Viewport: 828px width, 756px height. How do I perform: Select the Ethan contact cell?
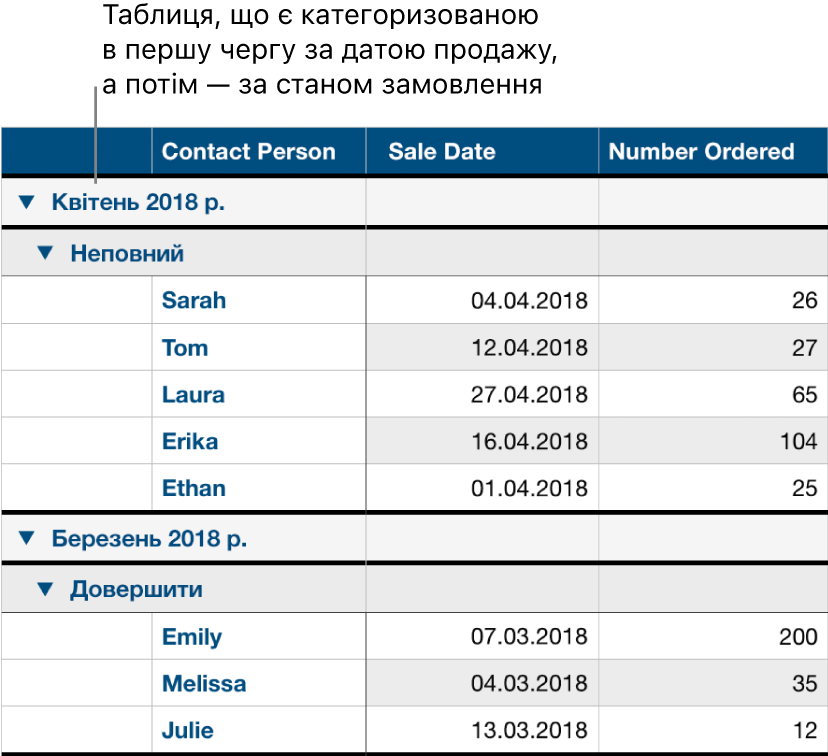click(194, 489)
